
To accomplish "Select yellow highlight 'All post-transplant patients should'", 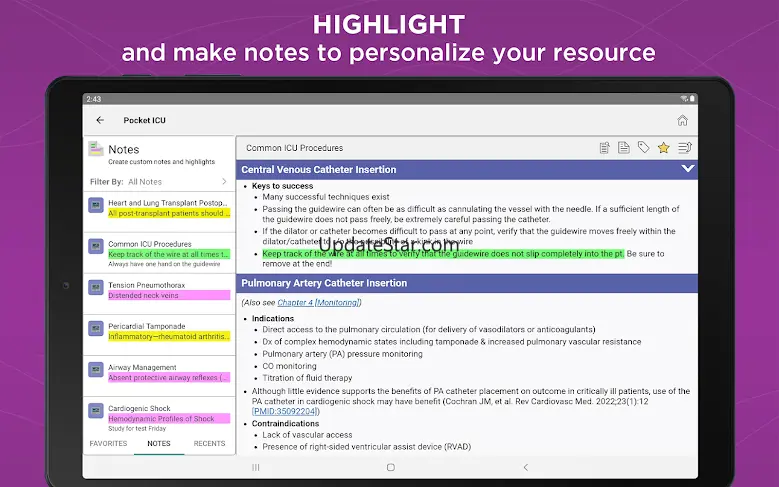I will point(169,213).
